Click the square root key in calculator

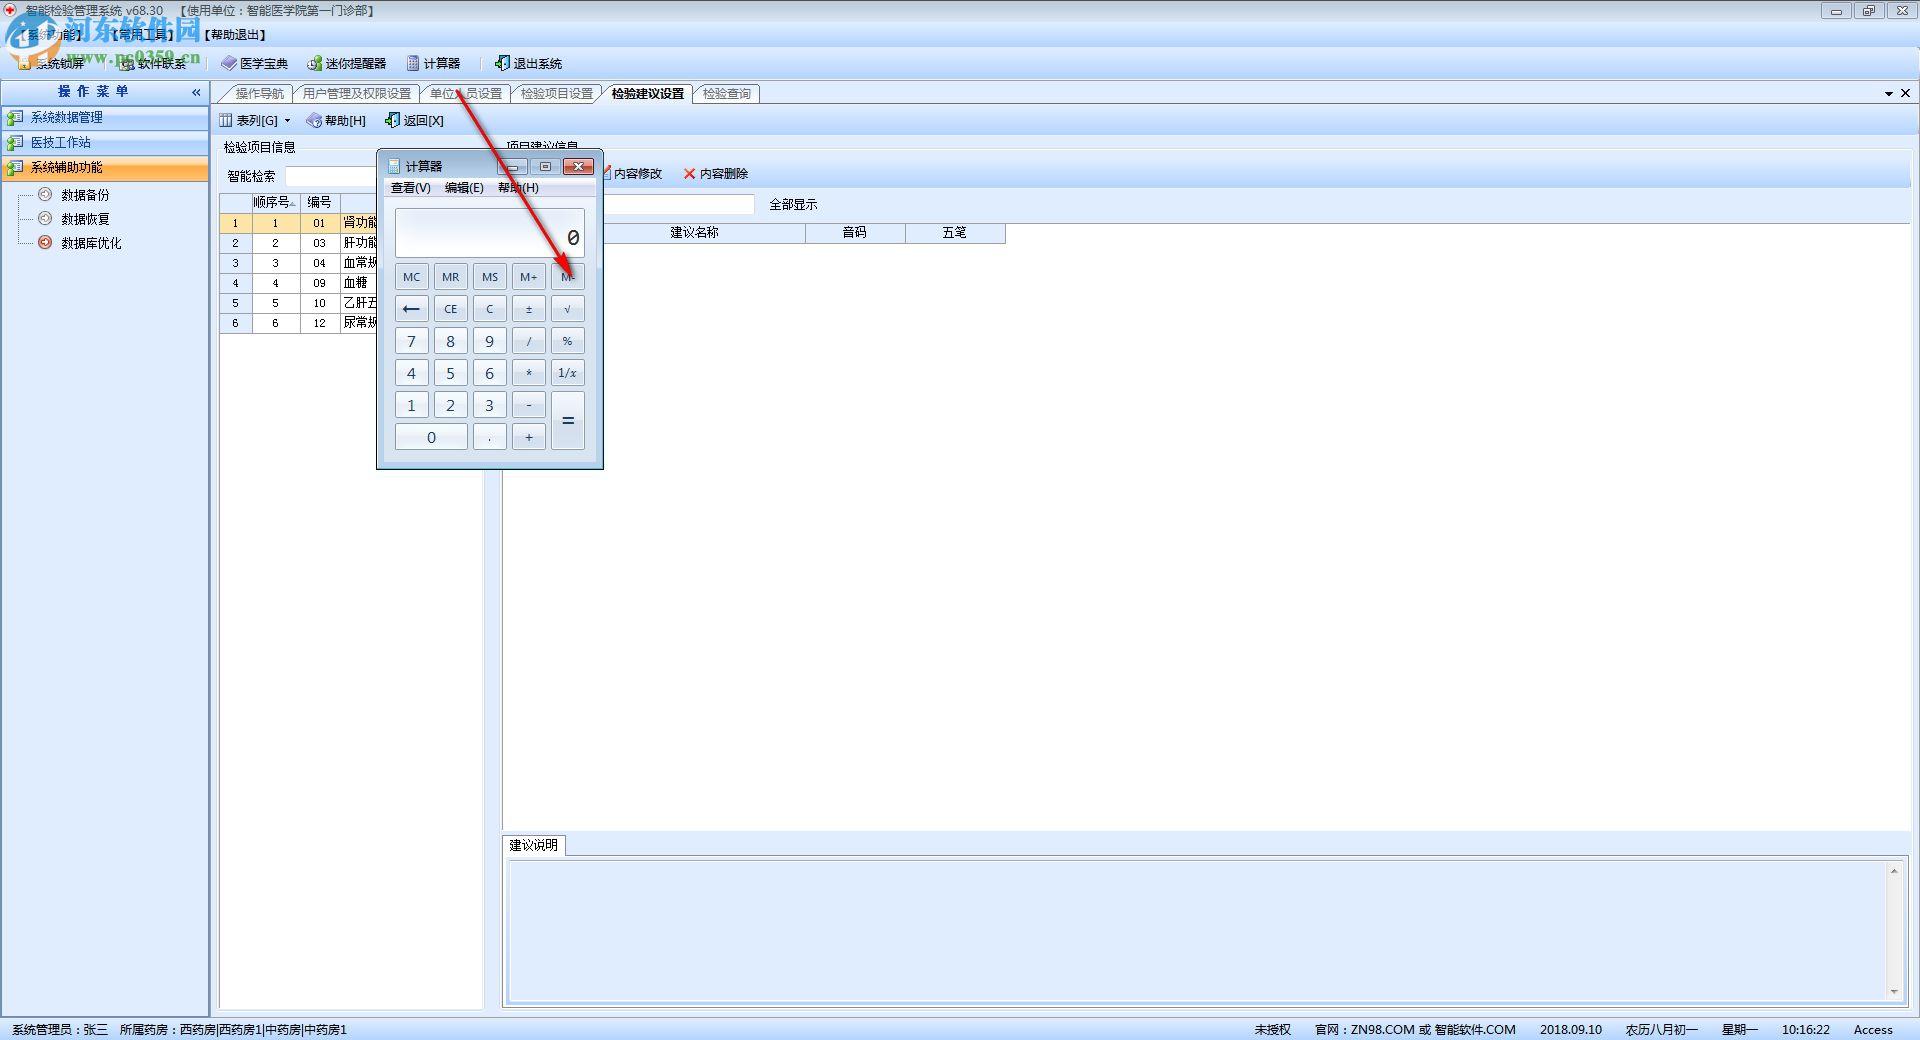point(567,309)
